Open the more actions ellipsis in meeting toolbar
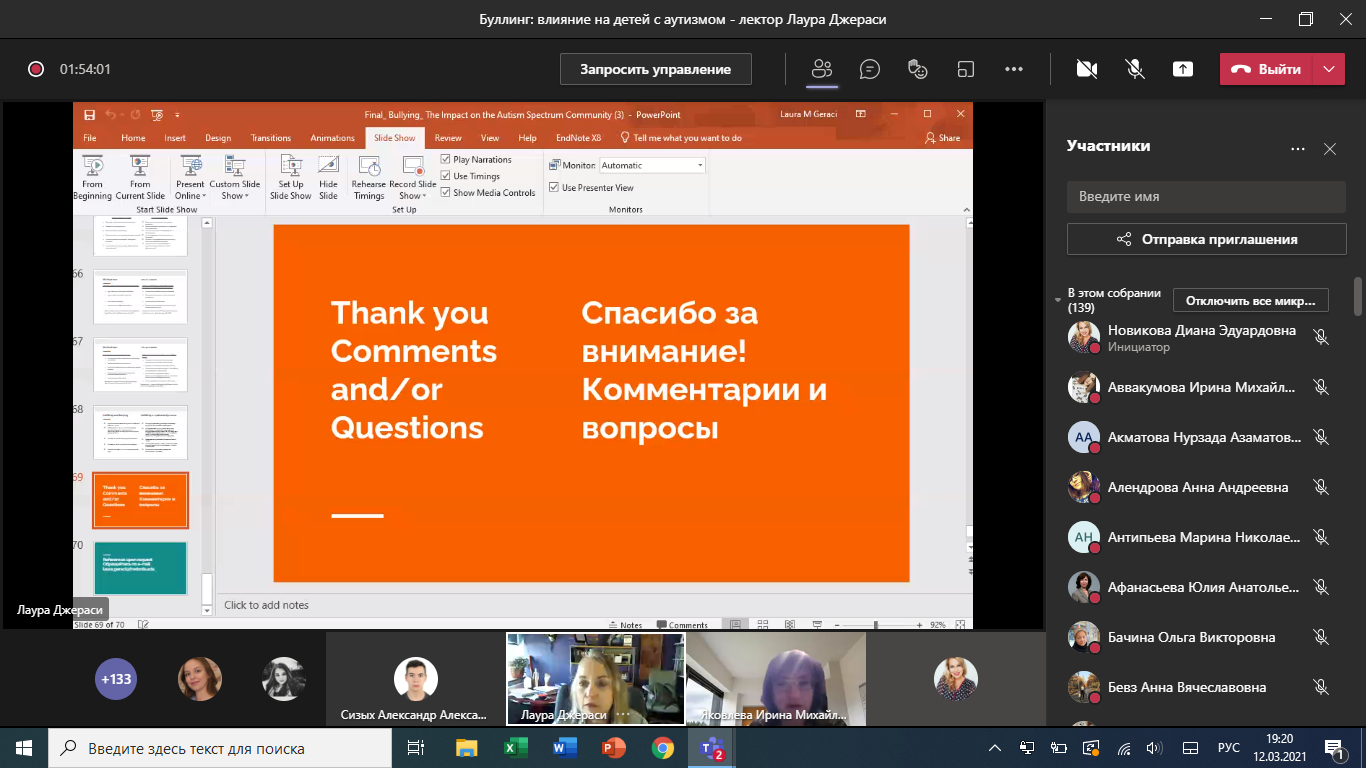1366x768 pixels. pos(1014,69)
